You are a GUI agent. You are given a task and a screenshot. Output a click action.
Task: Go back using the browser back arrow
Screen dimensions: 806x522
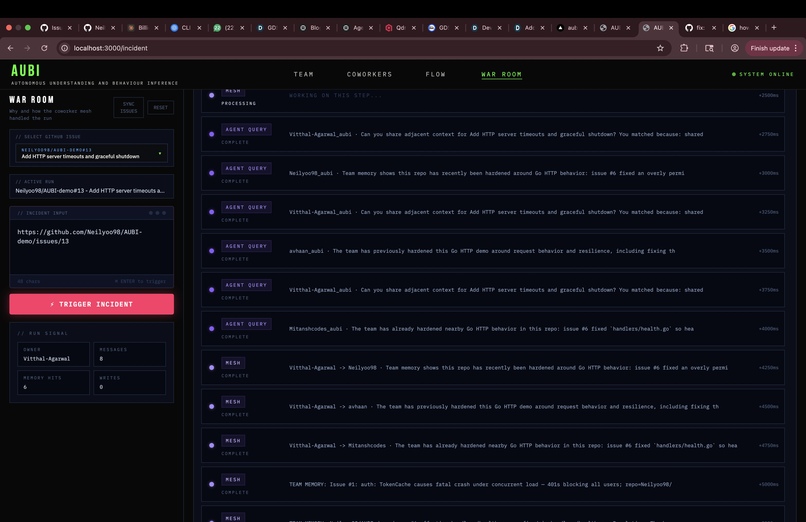pos(10,48)
